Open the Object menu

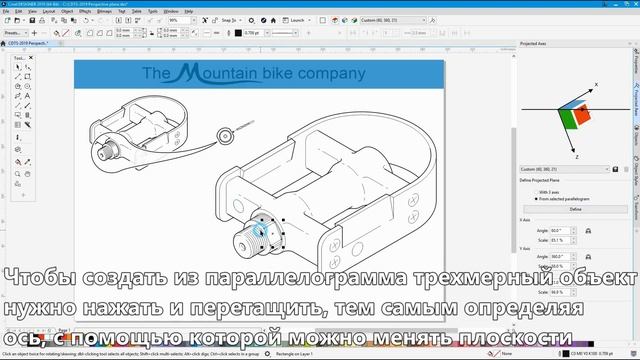tap(67, 11)
